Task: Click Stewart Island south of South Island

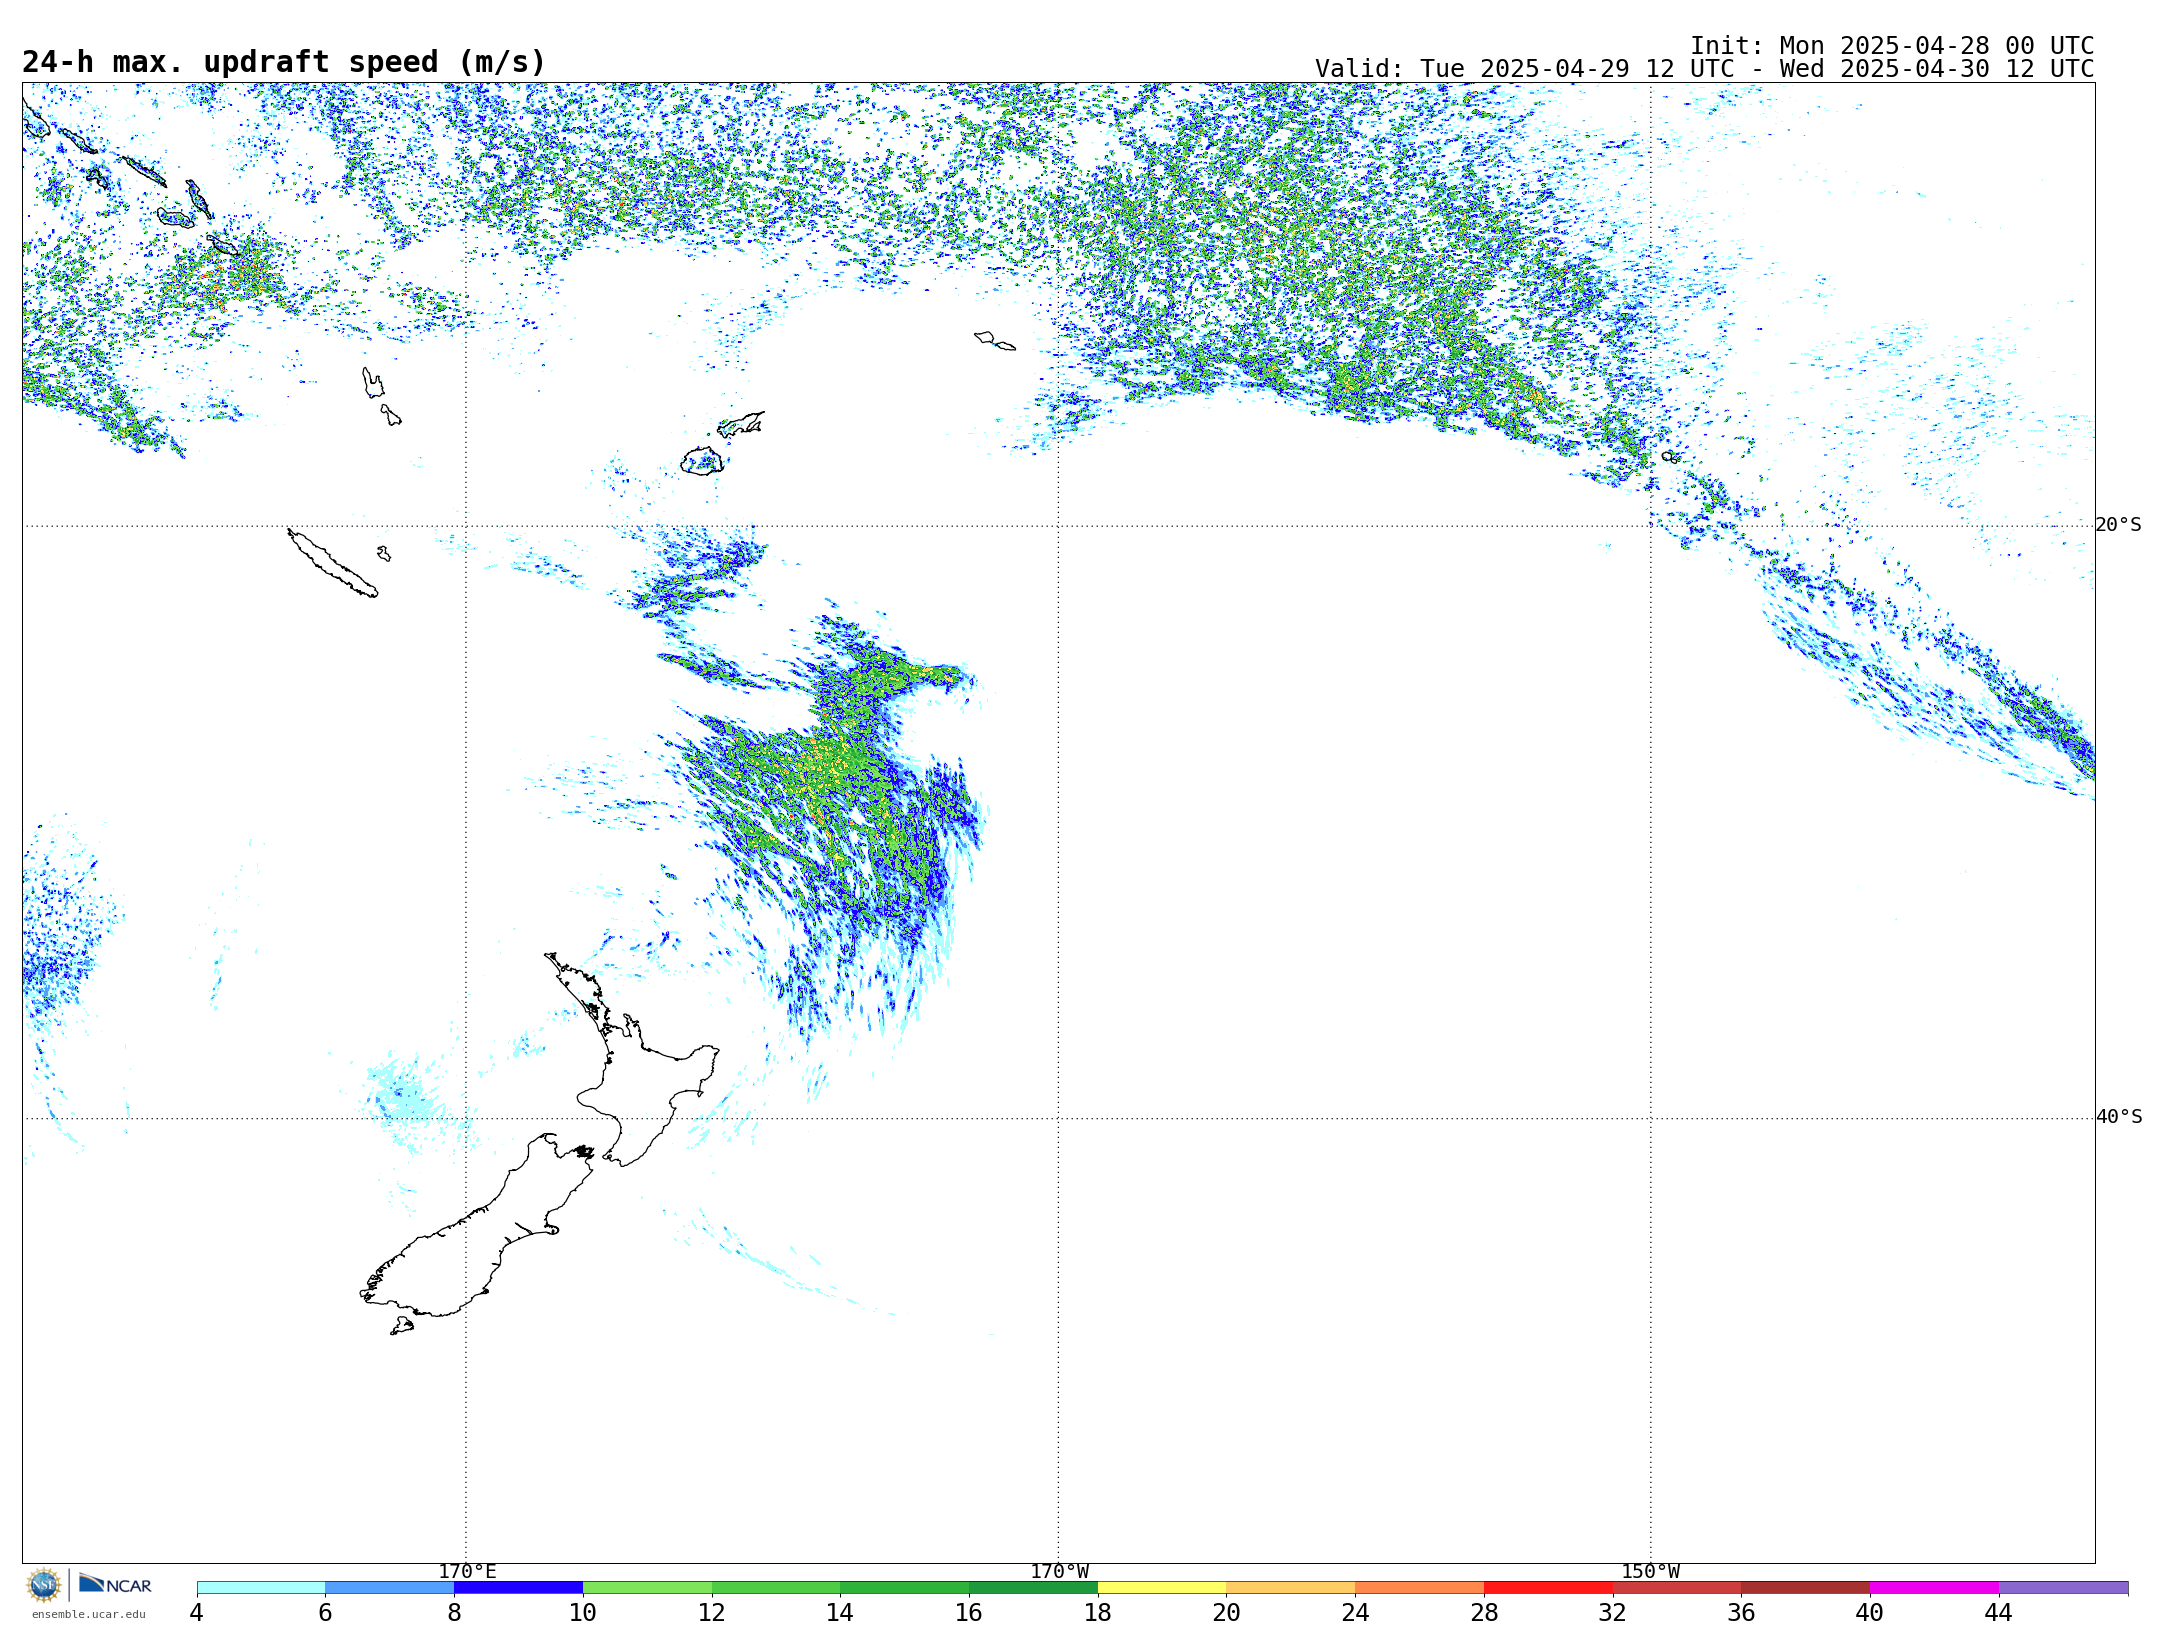Action: [402, 1326]
